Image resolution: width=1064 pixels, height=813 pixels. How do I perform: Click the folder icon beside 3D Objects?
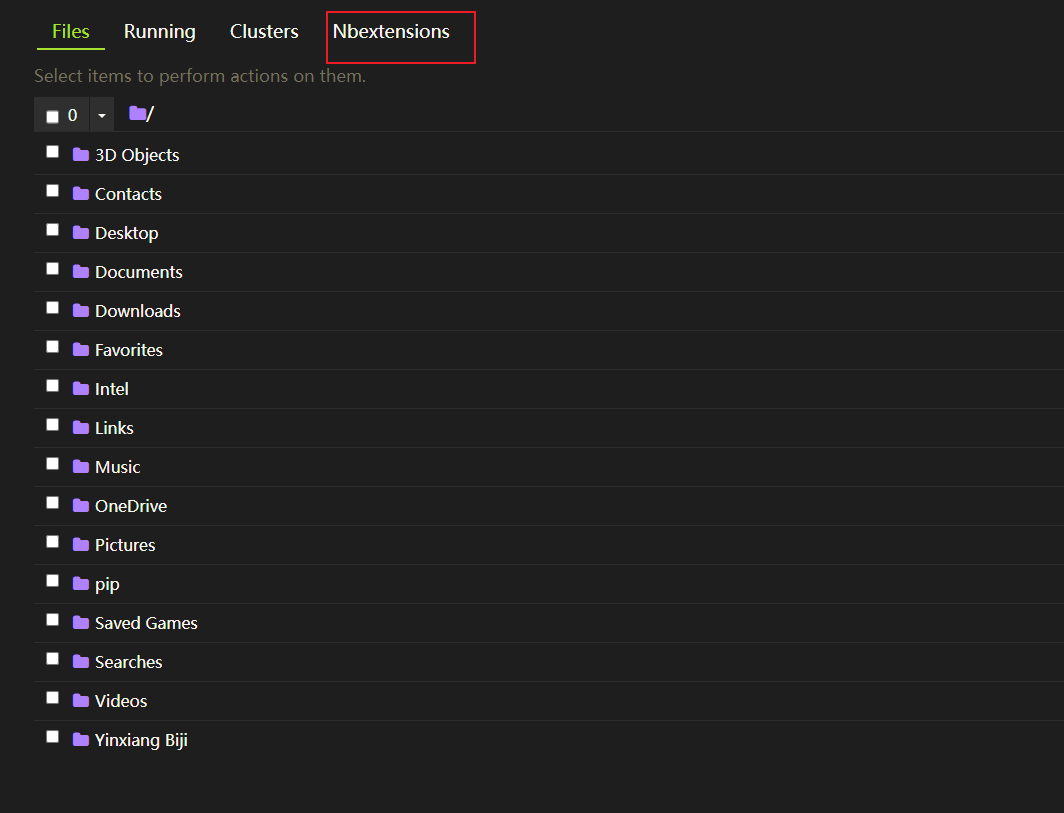pos(81,155)
